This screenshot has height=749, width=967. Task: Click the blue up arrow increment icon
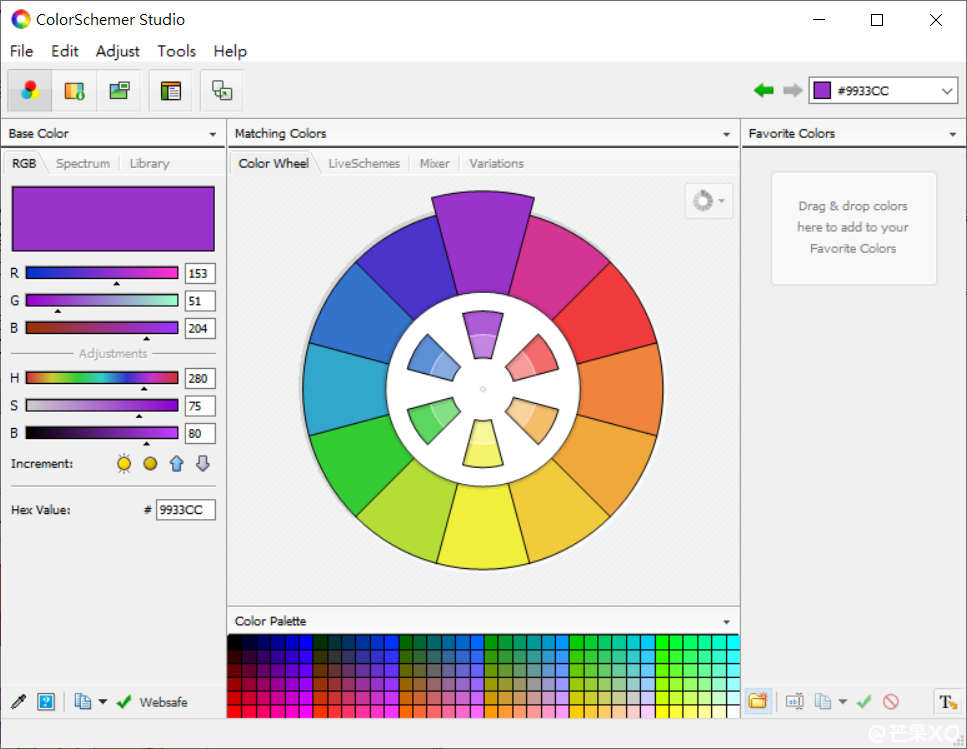point(176,464)
